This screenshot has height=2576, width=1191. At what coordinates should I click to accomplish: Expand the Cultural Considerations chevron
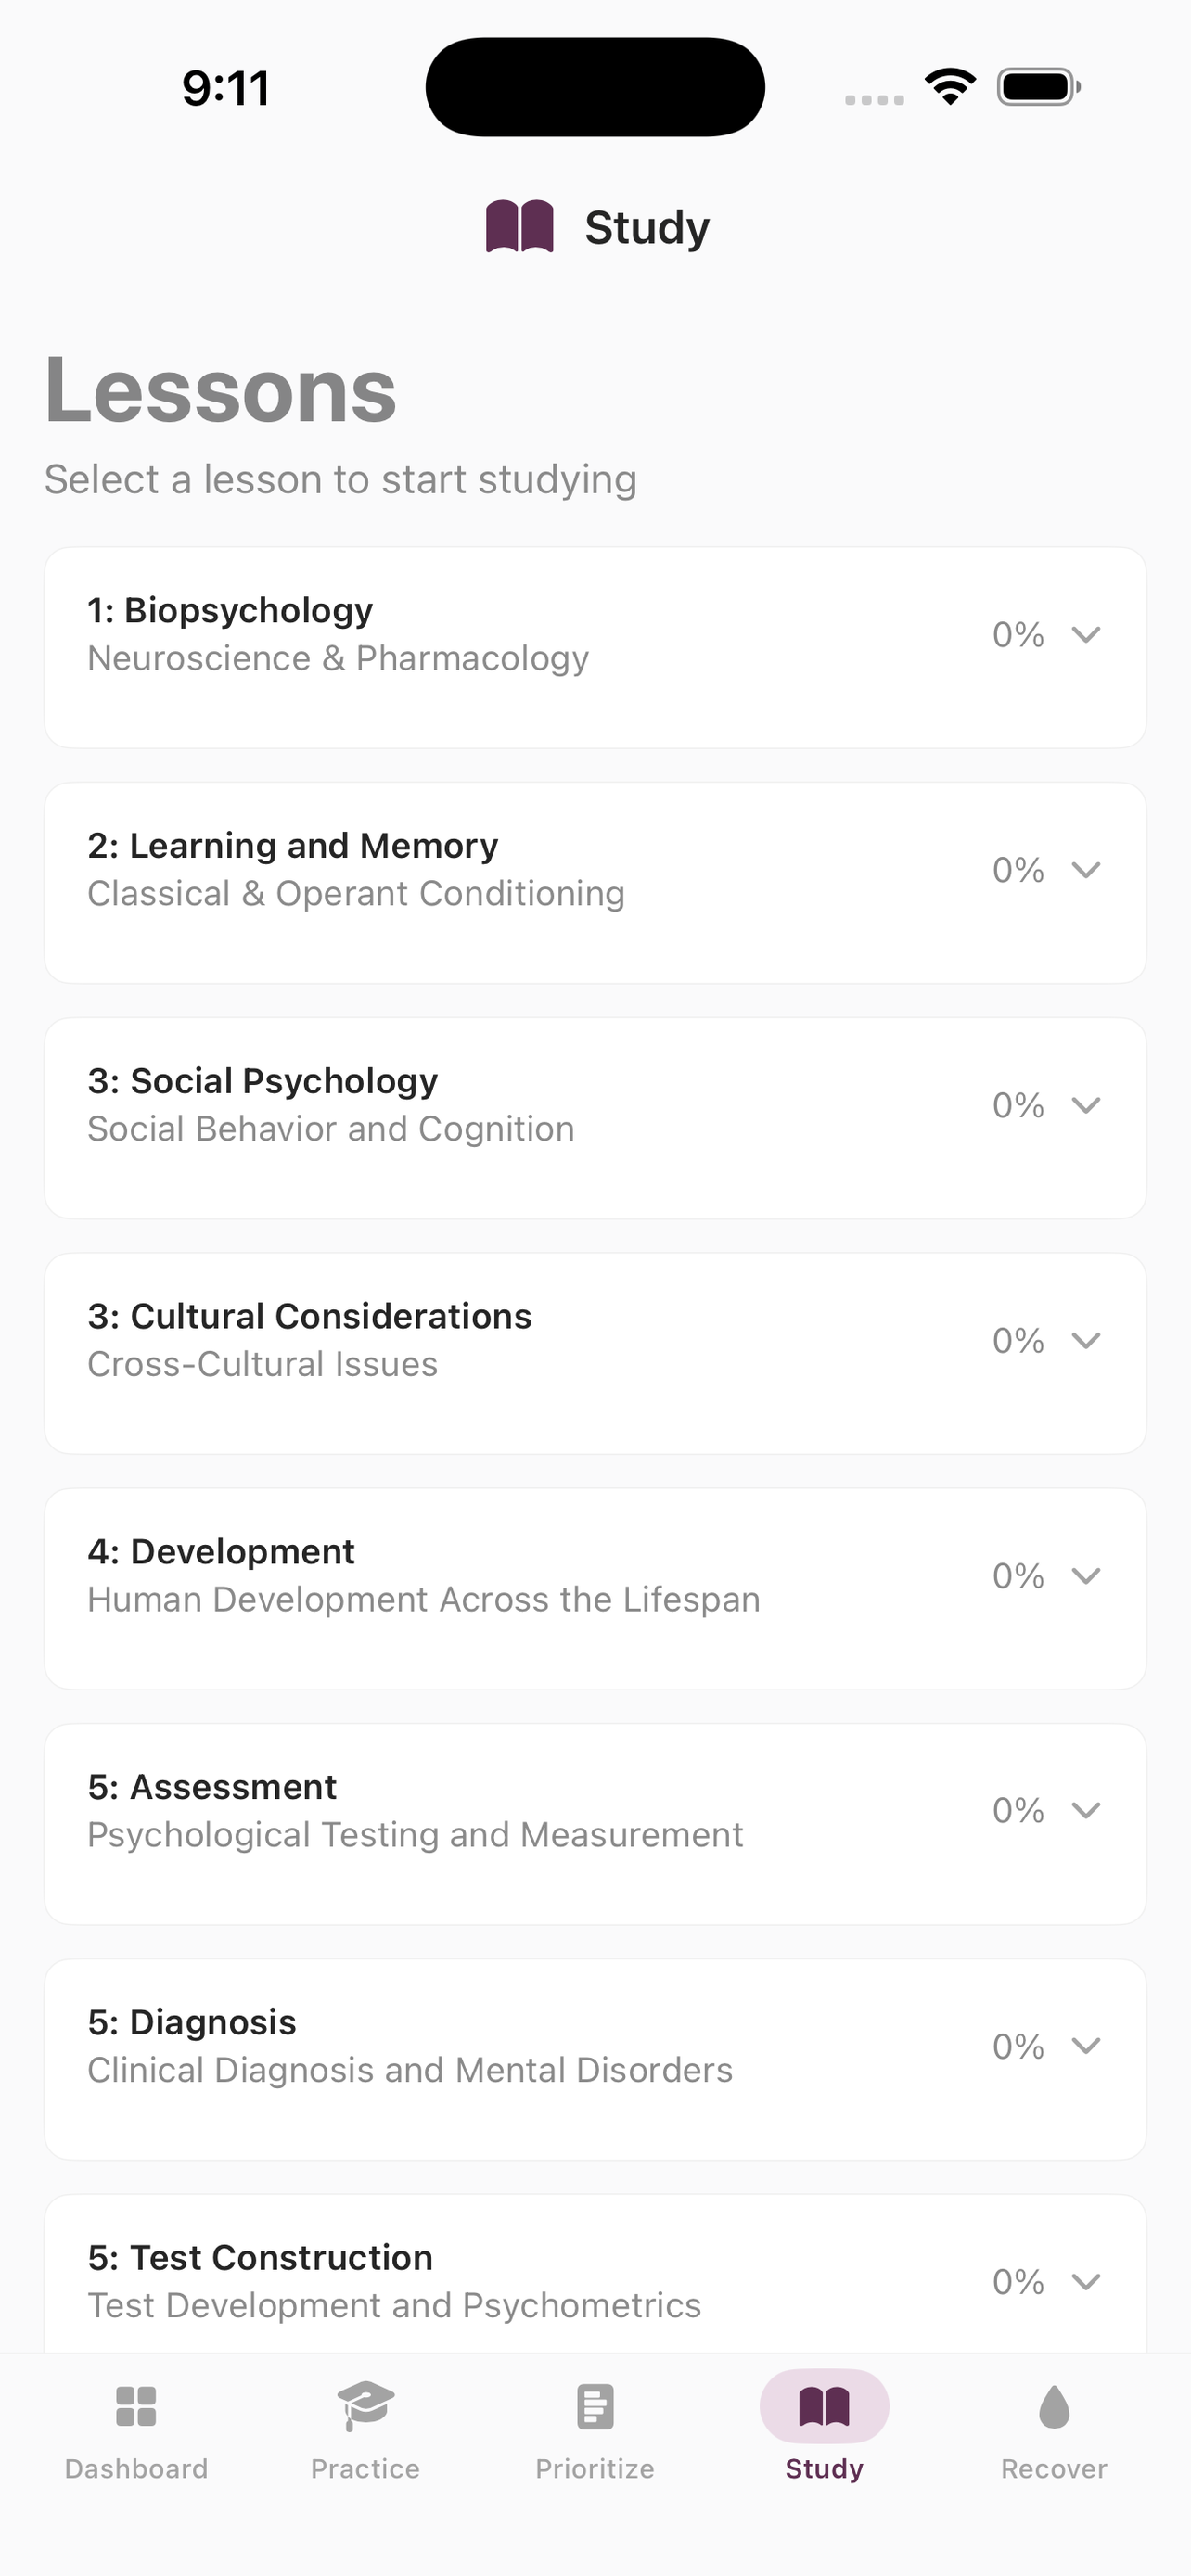[1086, 1340]
